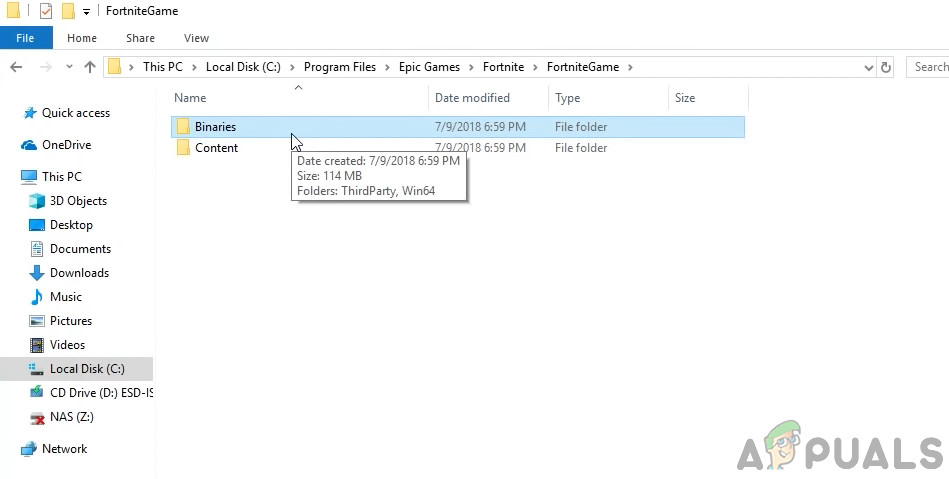Image resolution: width=949 pixels, height=479 pixels.
Task: Click the Search input box
Action: point(927,67)
